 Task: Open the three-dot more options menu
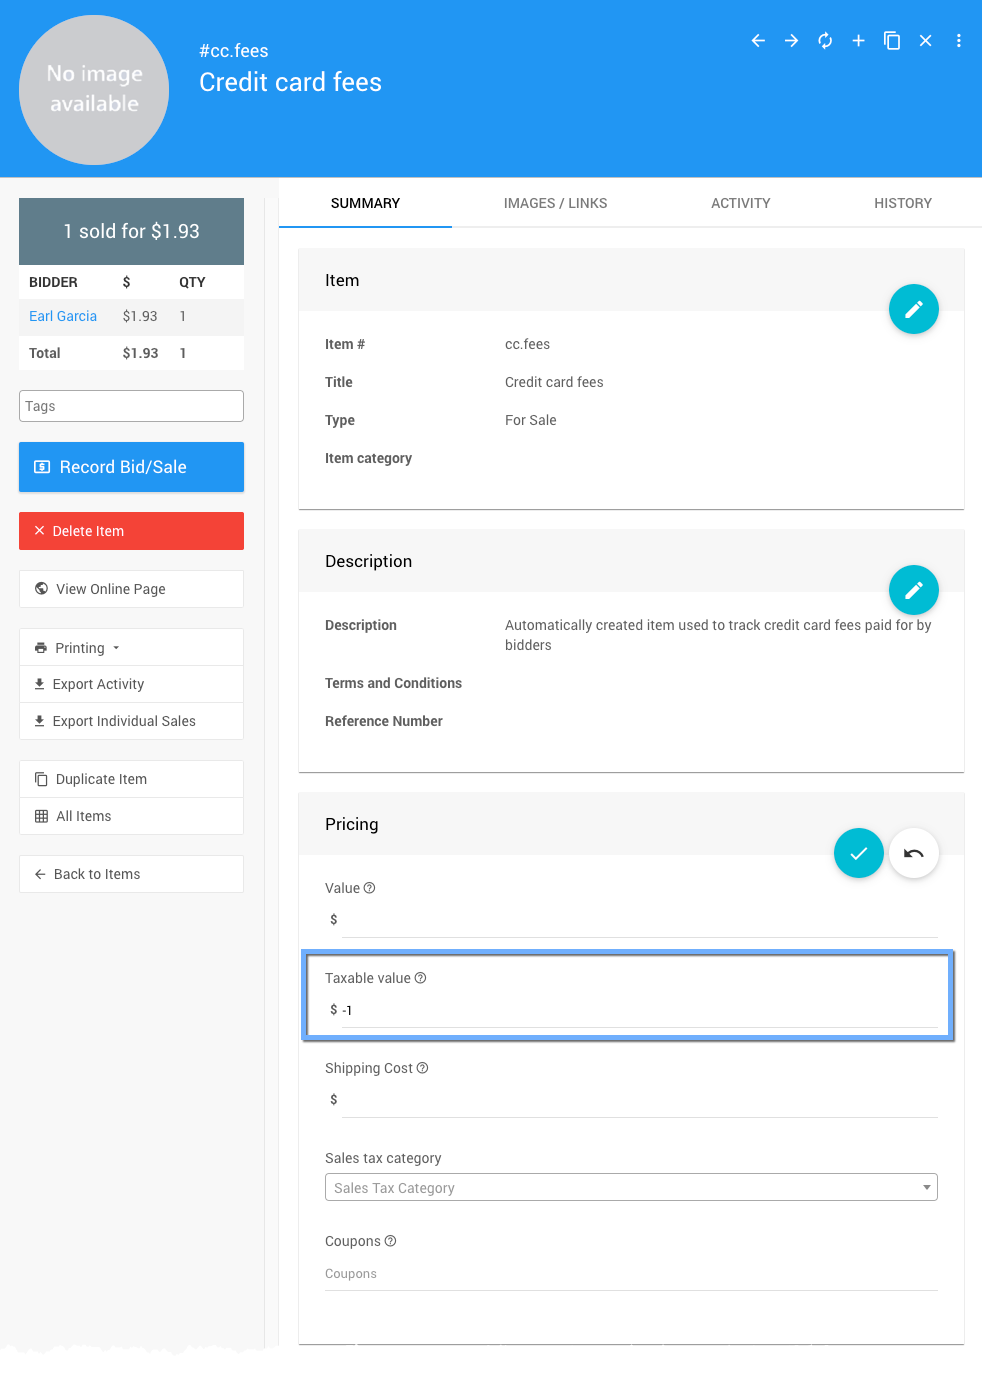tap(958, 41)
